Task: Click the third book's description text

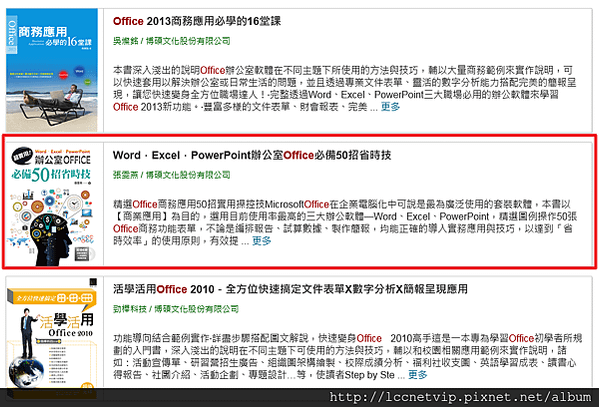Action: 347,356
